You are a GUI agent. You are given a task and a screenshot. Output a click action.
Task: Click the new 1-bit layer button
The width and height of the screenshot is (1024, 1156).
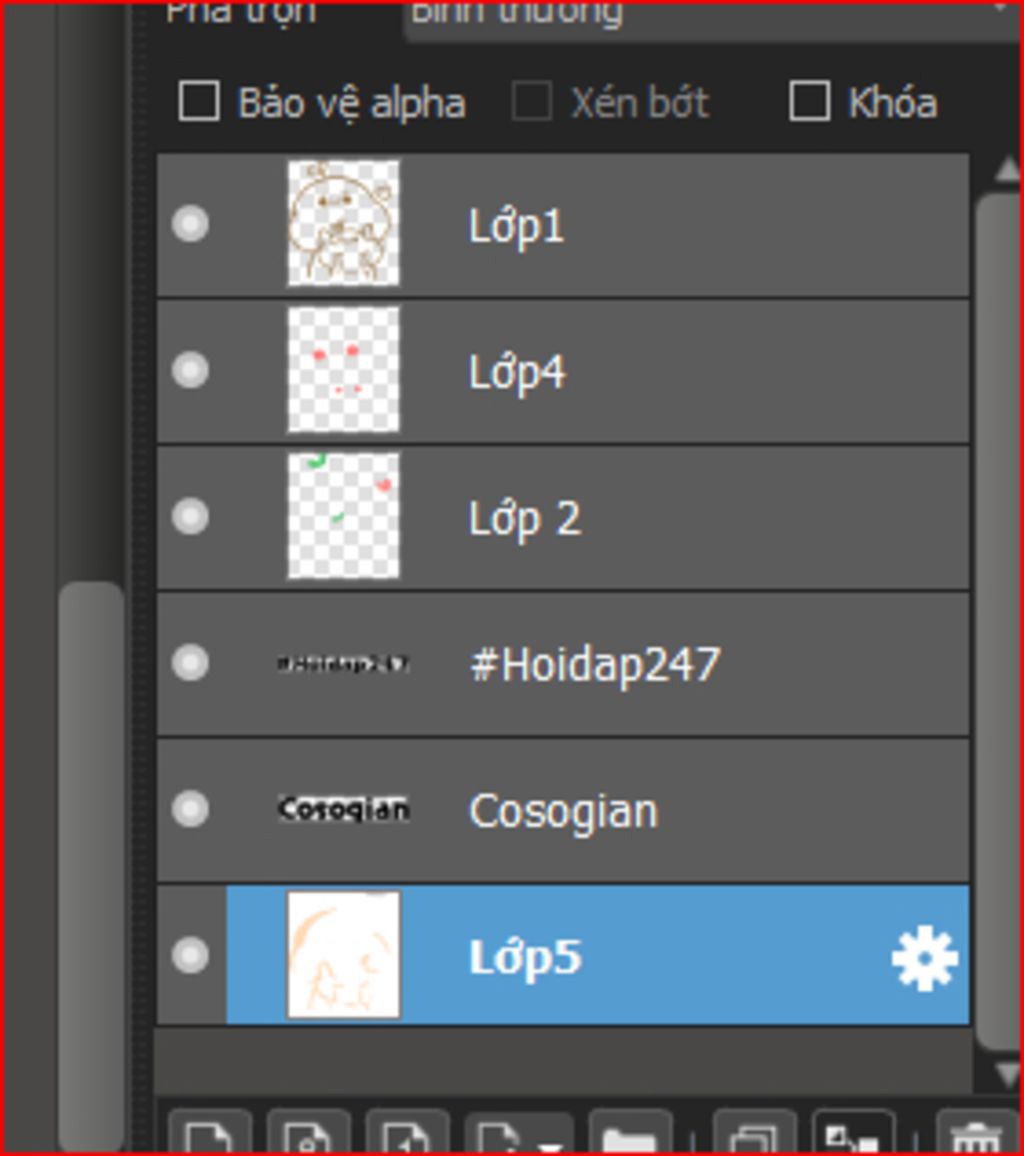[x=407, y=1132]
